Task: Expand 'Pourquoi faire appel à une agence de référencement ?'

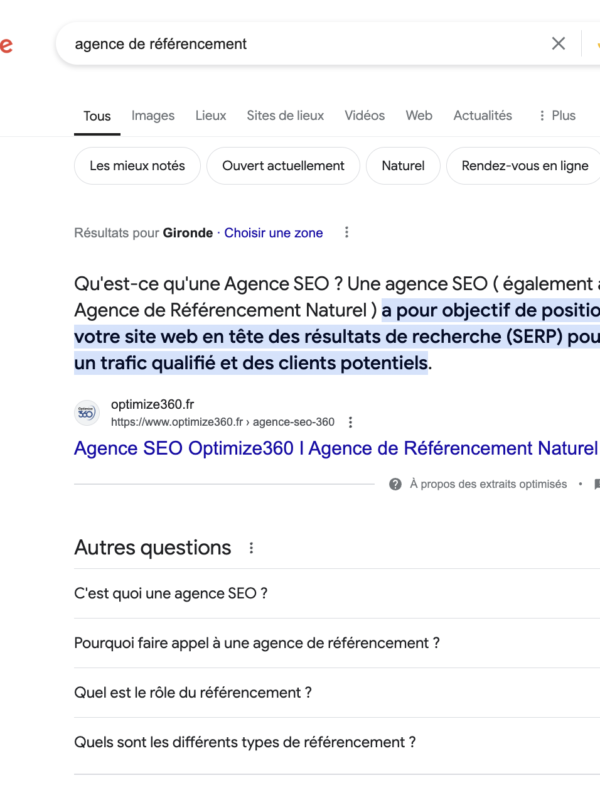Action: (x=257, y=643)
